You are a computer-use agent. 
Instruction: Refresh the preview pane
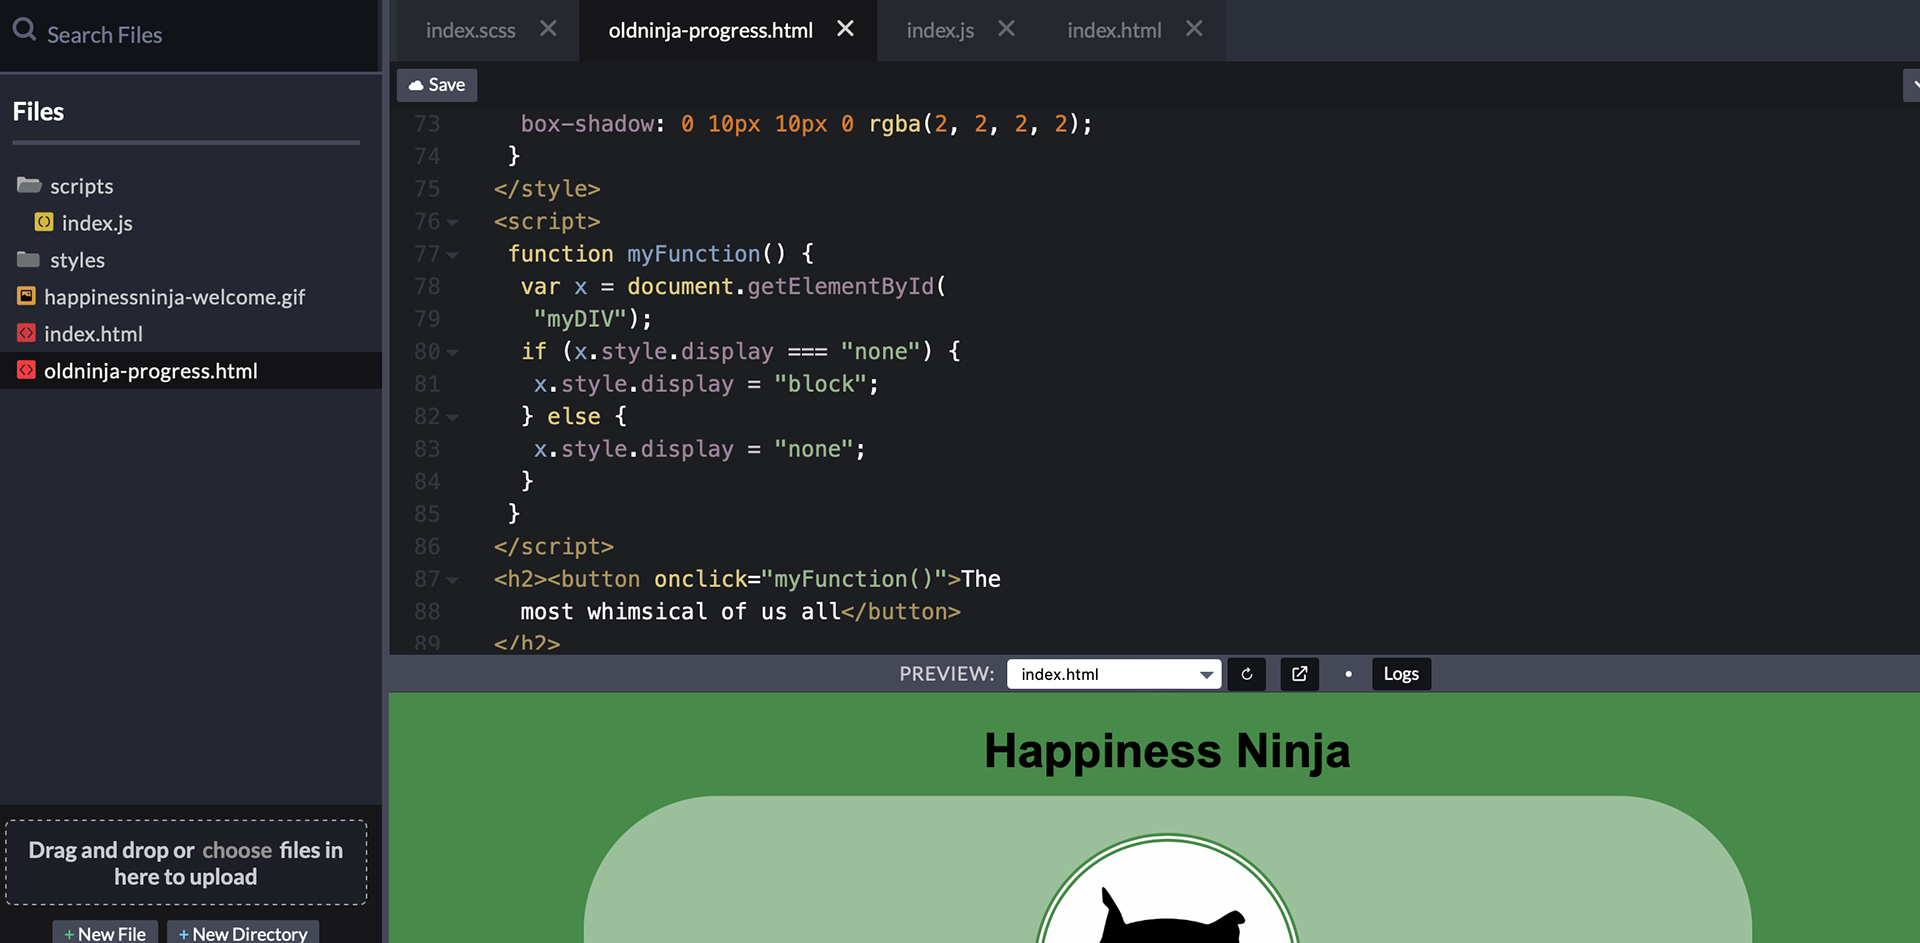tap(1247, 674)
